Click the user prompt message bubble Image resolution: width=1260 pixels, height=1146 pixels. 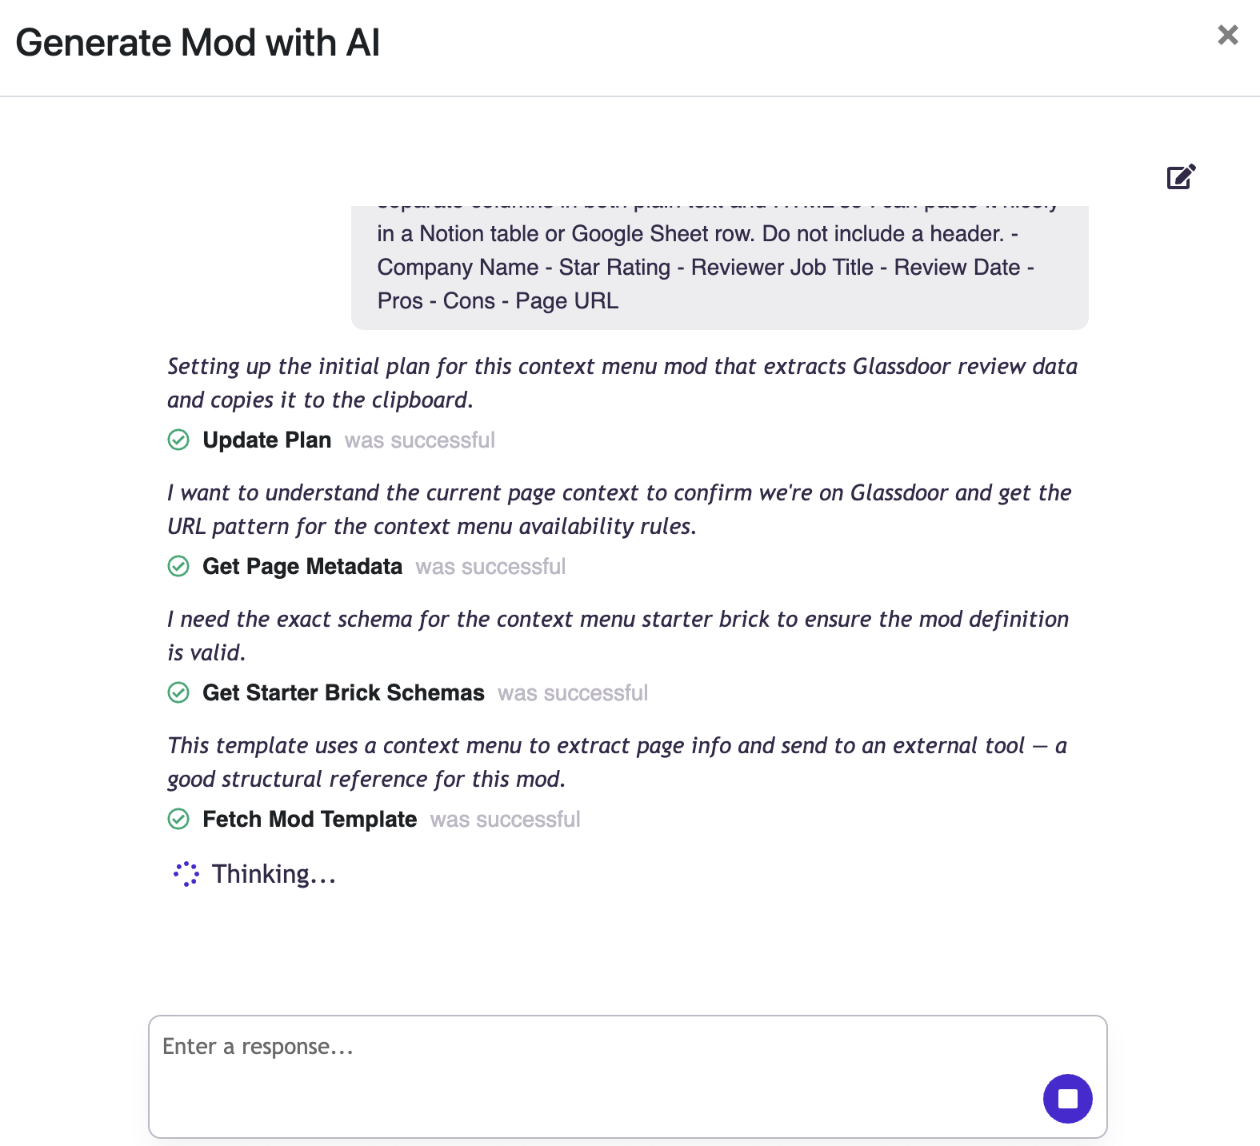click(x=718, y=267)
